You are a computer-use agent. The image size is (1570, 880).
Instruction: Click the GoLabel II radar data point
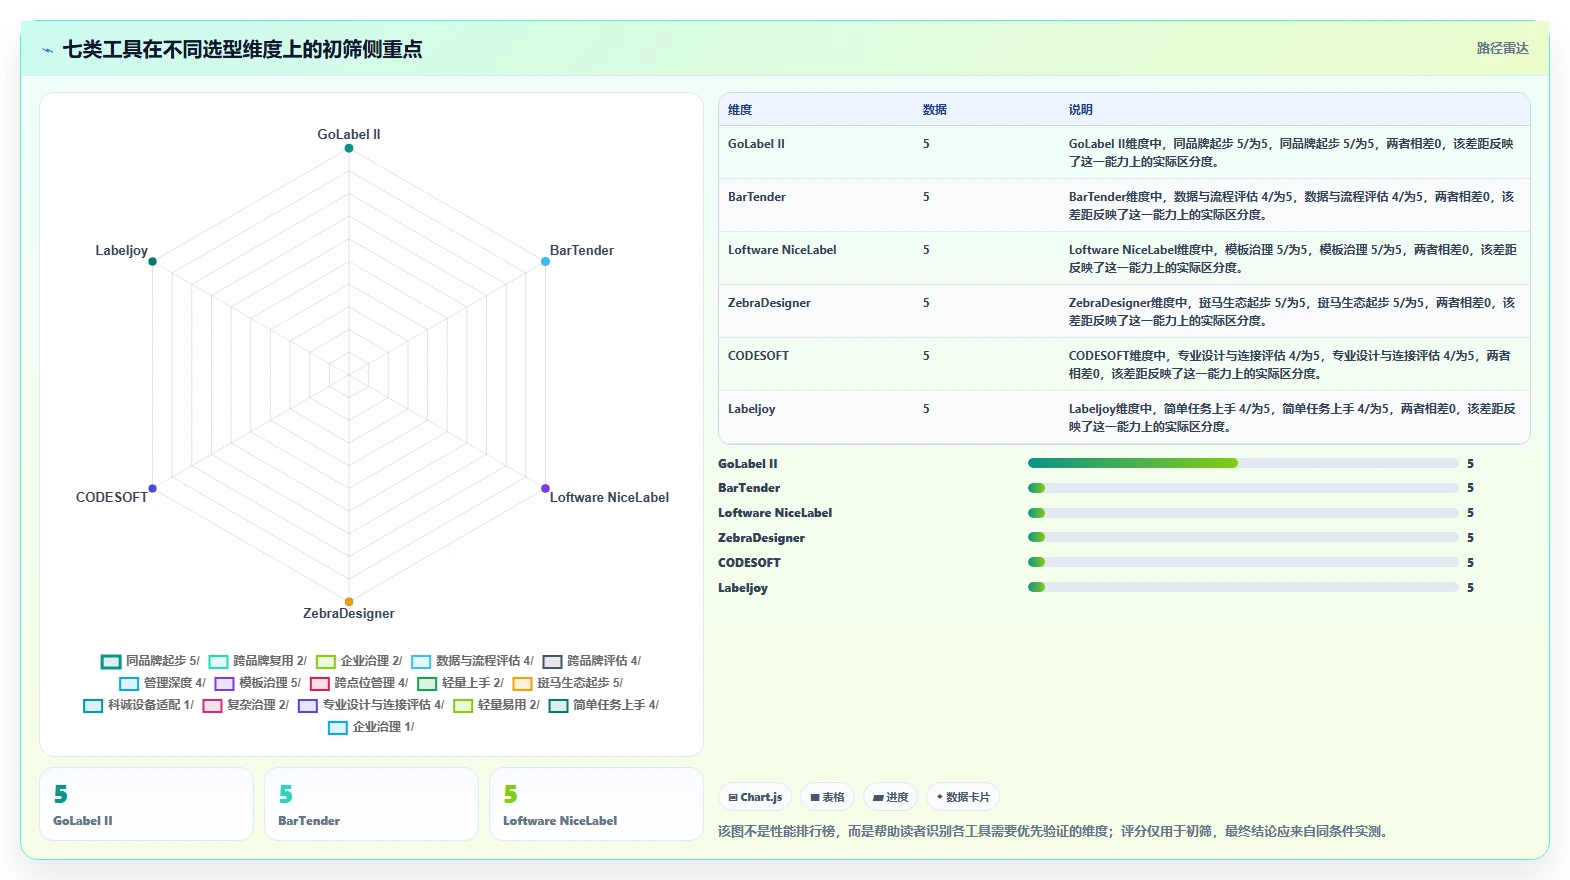click(349, 148)
